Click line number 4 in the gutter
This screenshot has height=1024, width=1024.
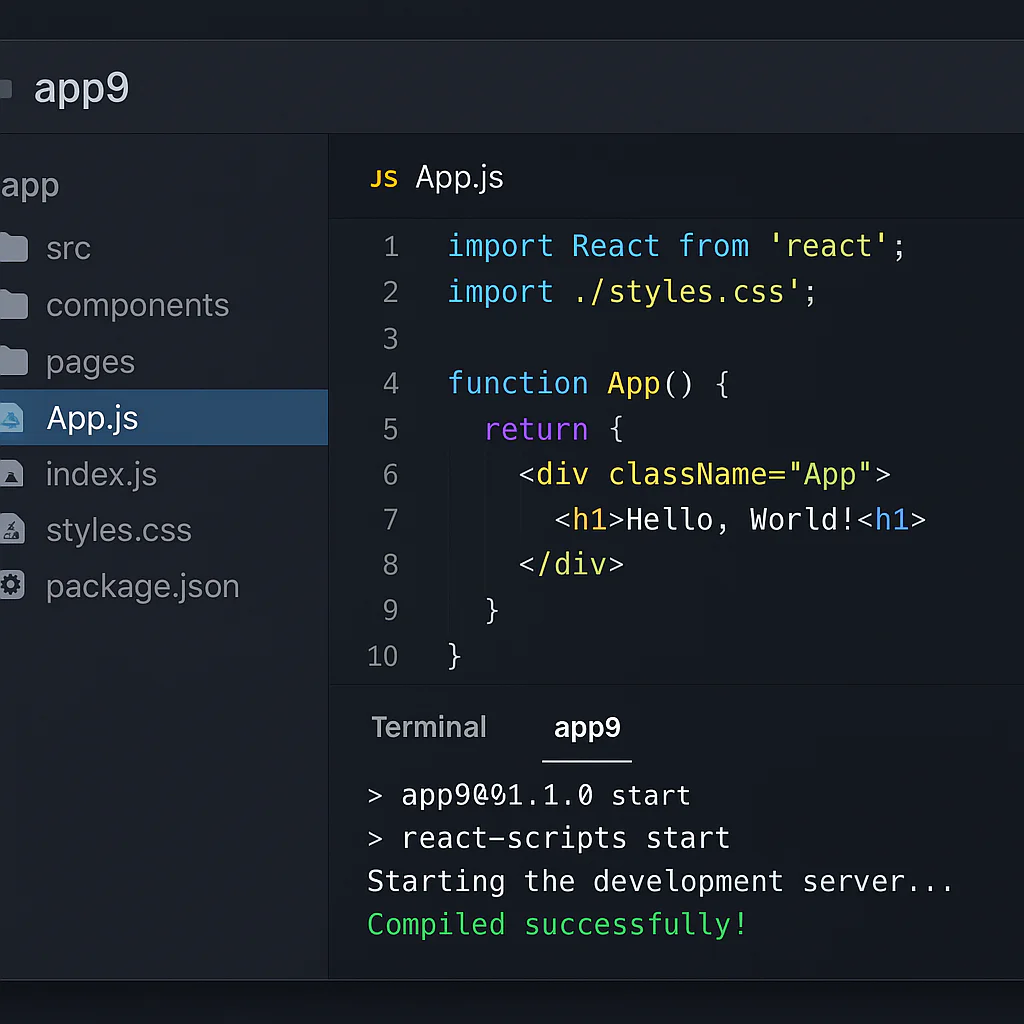point(391,383)
